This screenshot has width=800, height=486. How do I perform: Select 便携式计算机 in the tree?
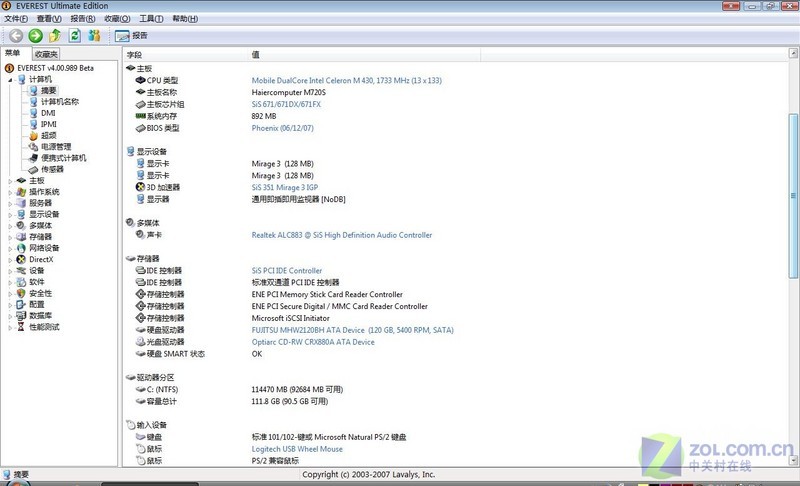(63, 158)
